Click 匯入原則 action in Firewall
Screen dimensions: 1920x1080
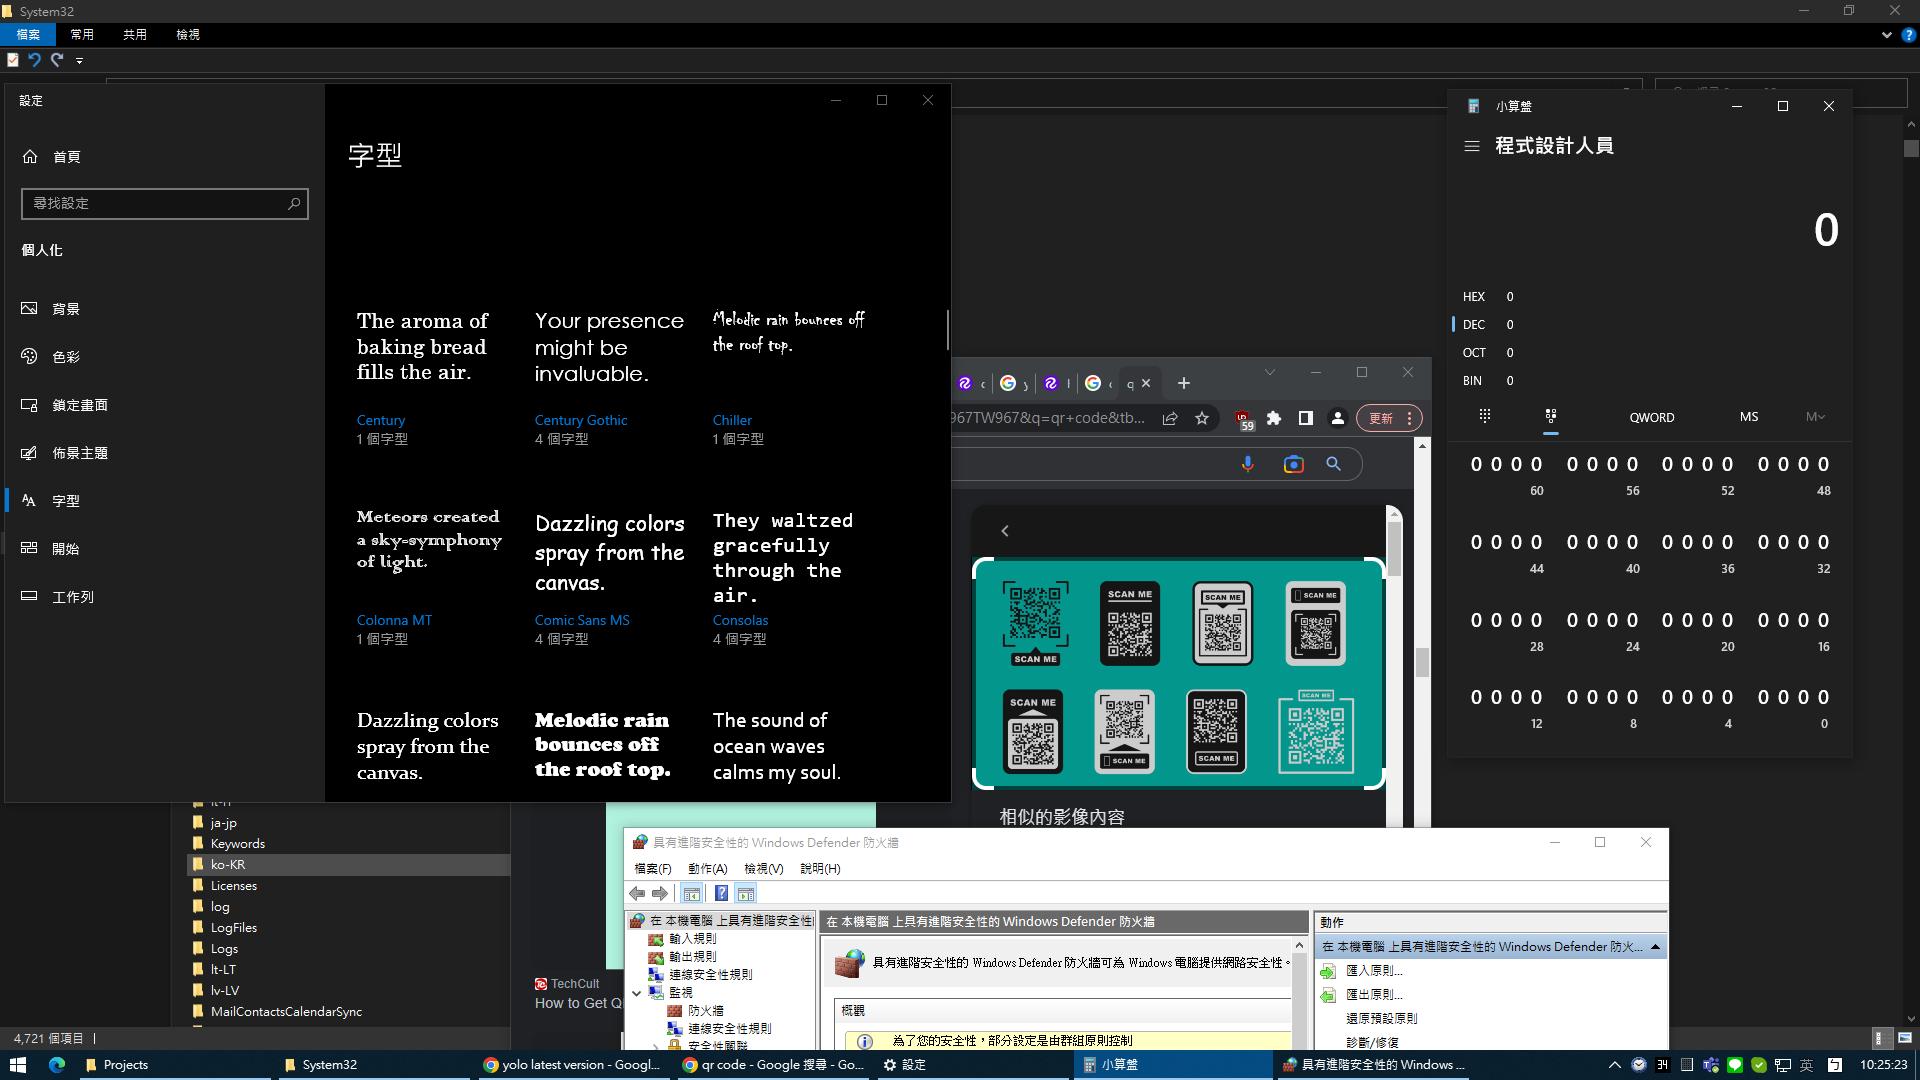[x=1374, y=971]
